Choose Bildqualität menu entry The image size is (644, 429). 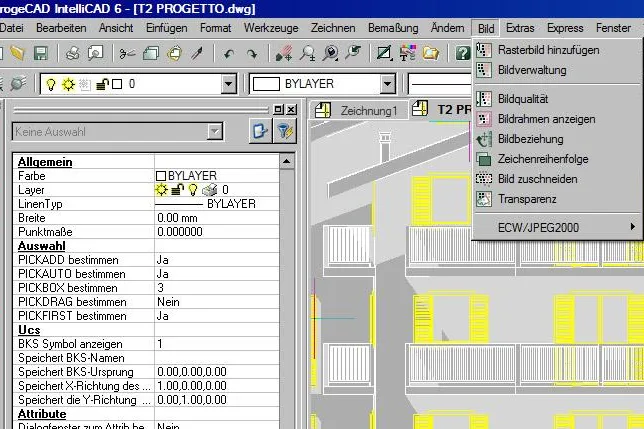557,99
